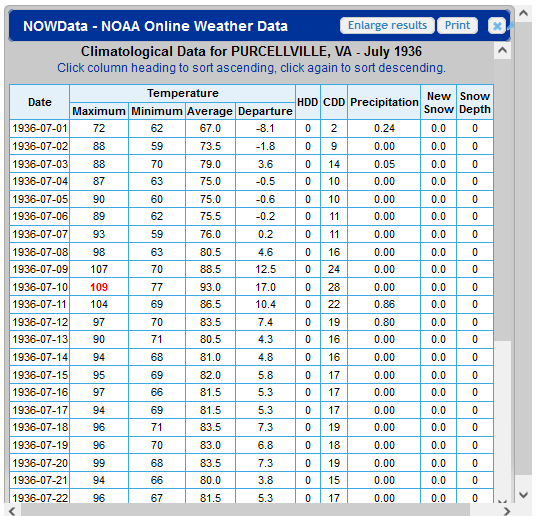The image size is (538, 516).
Task: Click precipitation value 0.24 on July 1
Action: tap(384, 128)
